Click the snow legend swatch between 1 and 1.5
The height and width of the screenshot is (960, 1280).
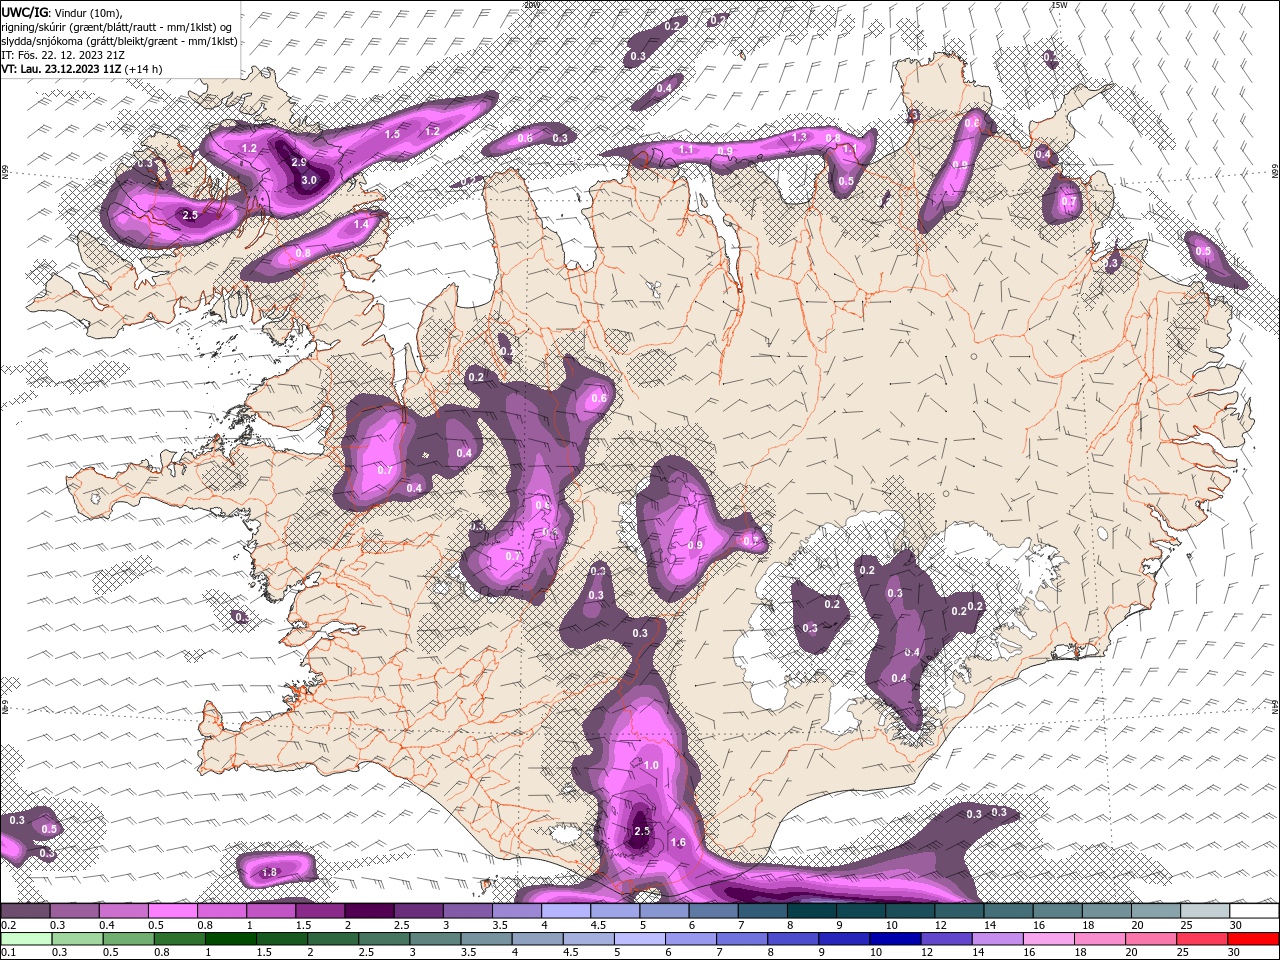[x=271, y=911]
